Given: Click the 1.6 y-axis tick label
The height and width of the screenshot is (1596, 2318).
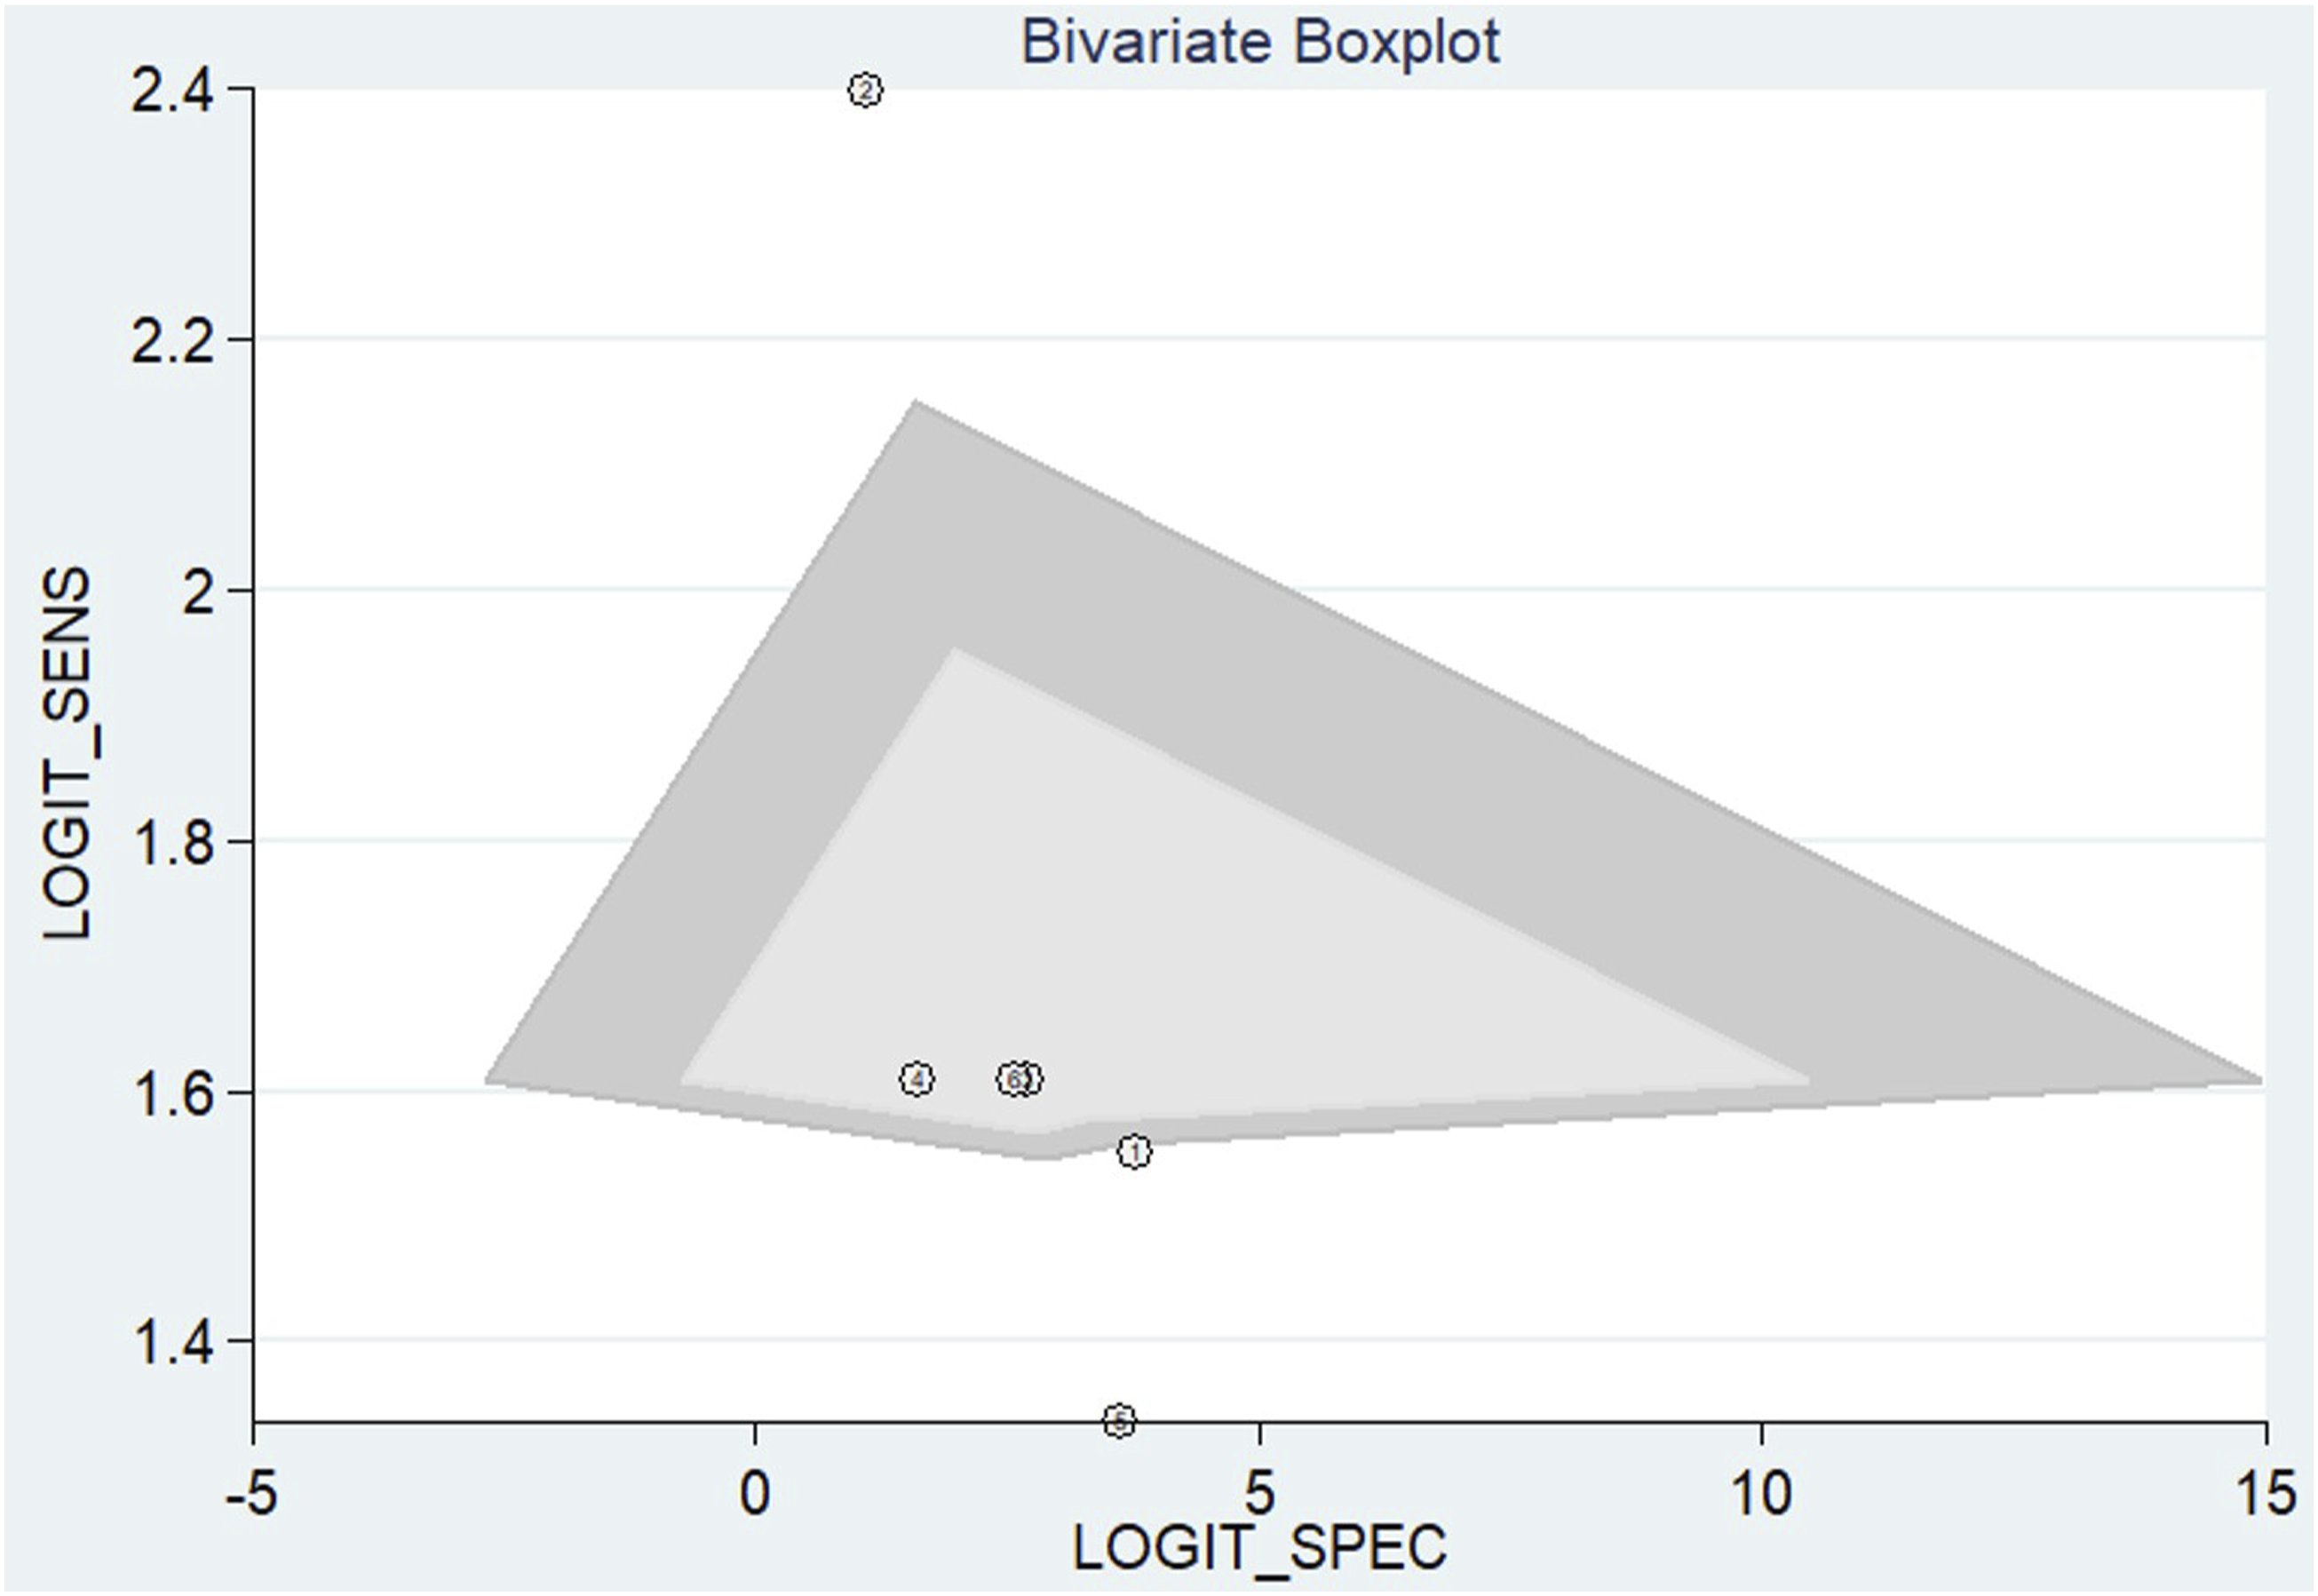Looking at the screenshot, I should pyautogui.click(x=172, y=1095).
